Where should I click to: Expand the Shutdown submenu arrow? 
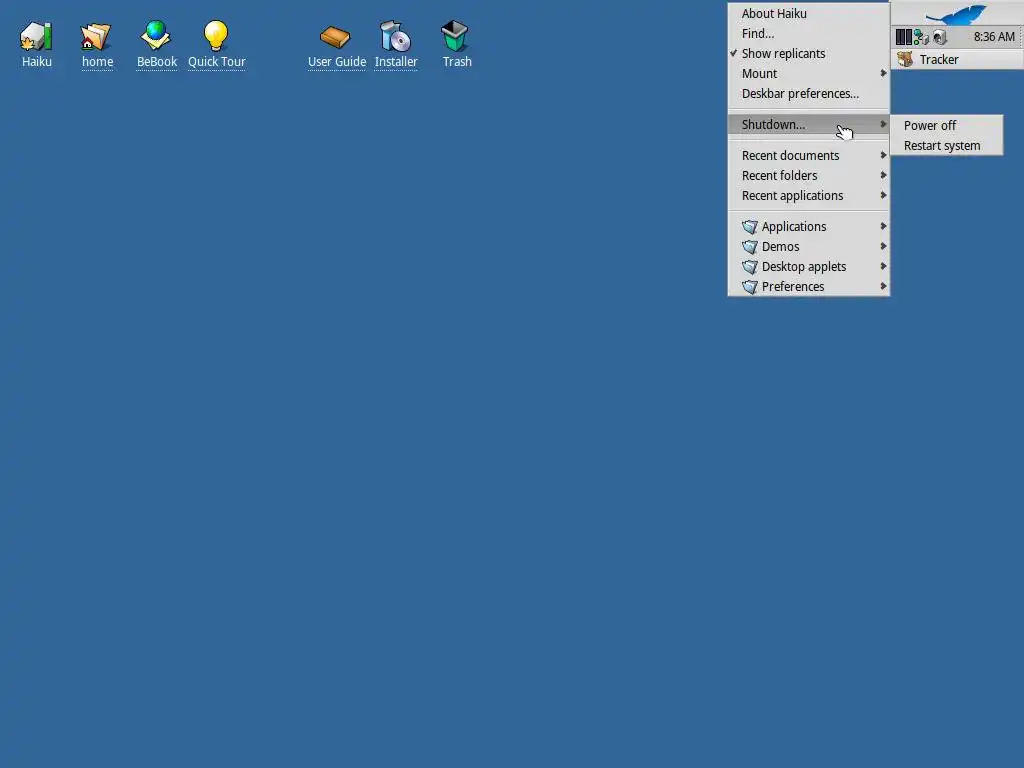(883, 124)
